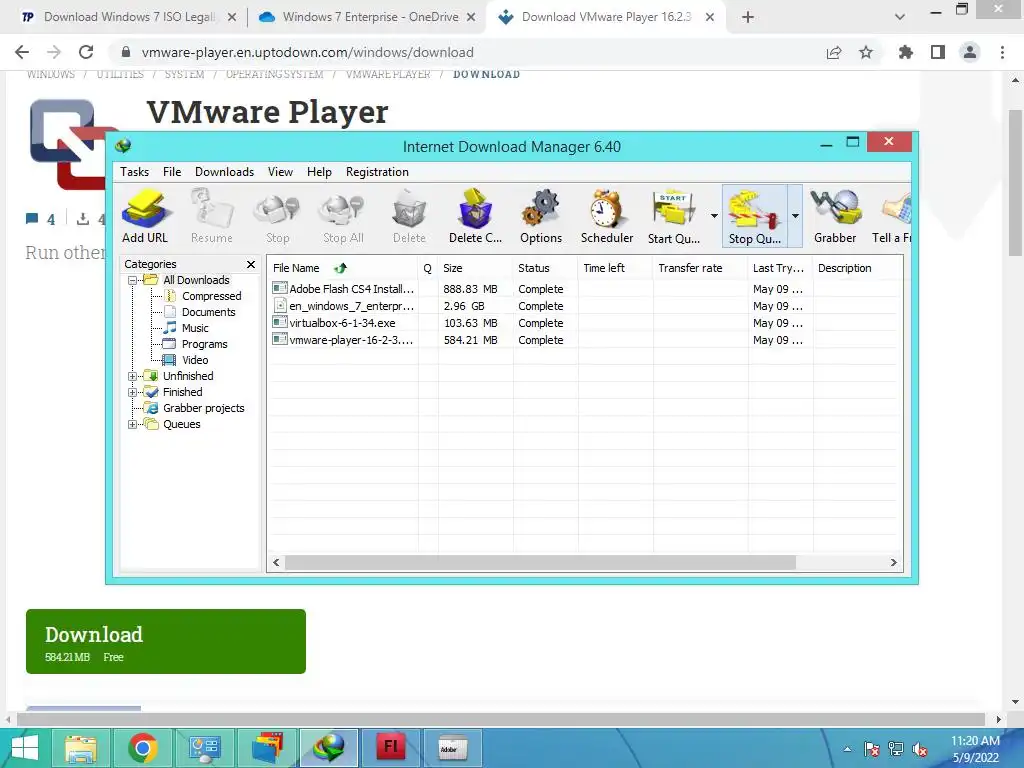Screen dimensions: 1024x768
Task: Click the green Download button on webpage
Action: pos(166,641)
